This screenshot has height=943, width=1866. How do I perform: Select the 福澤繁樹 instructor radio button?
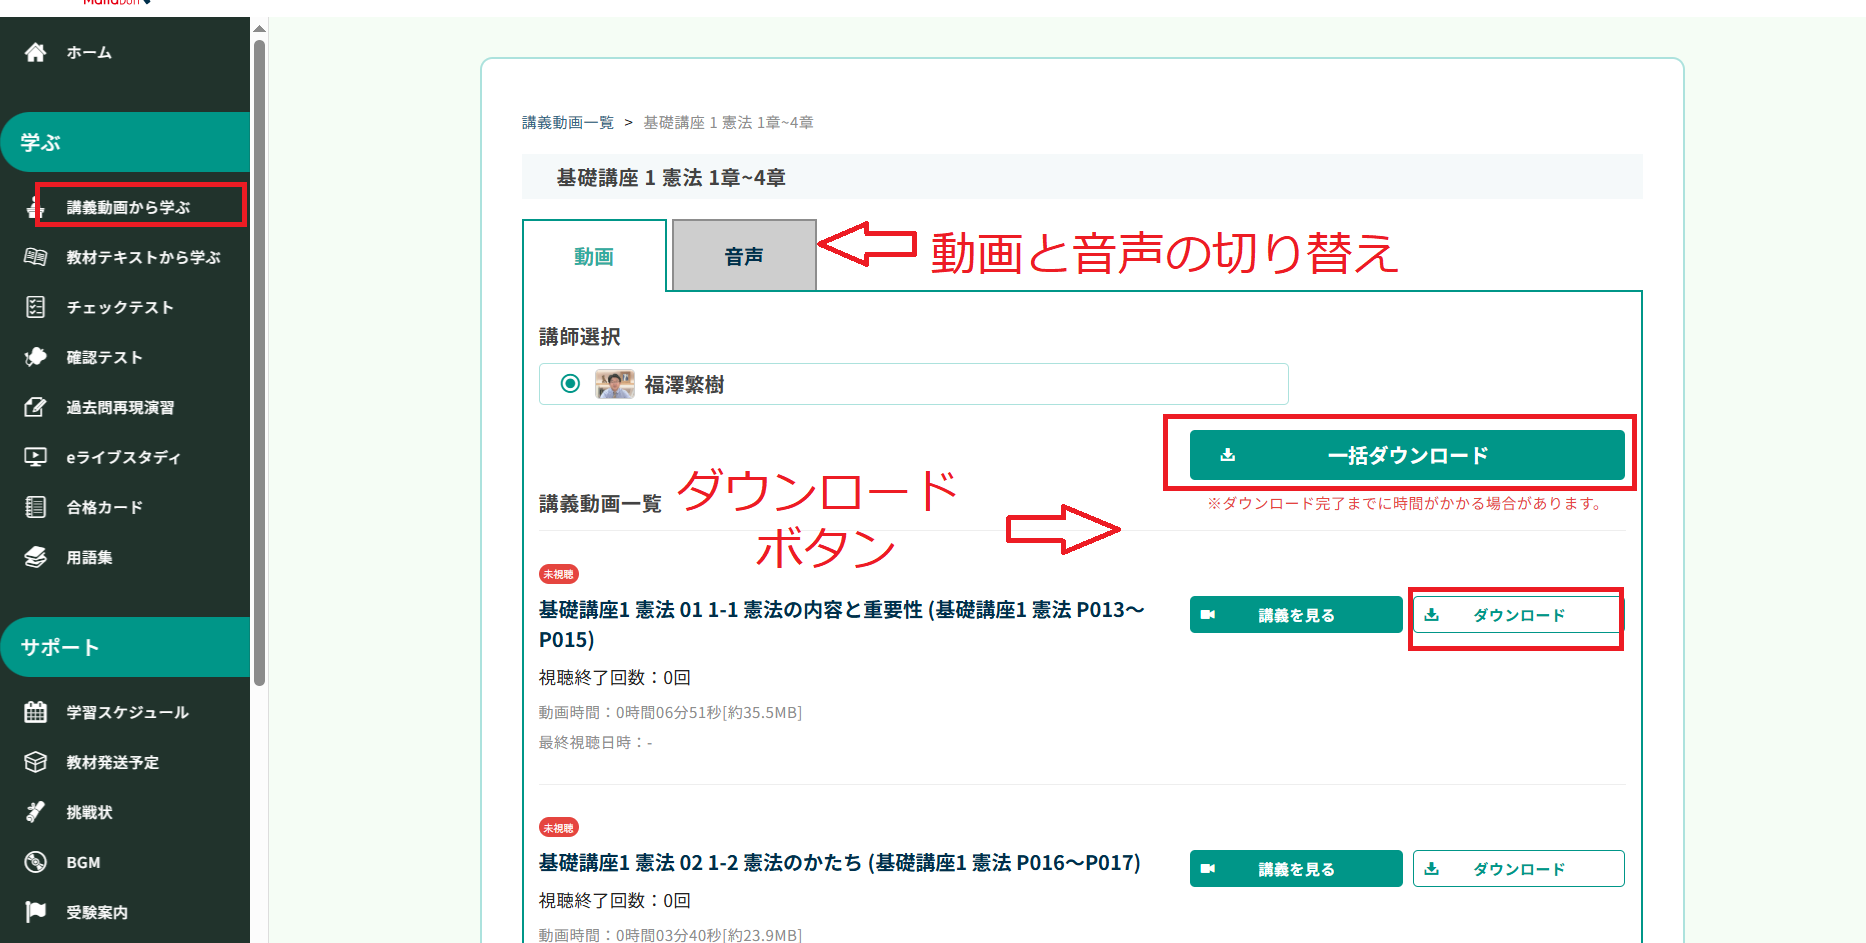[x=570, y=384]
